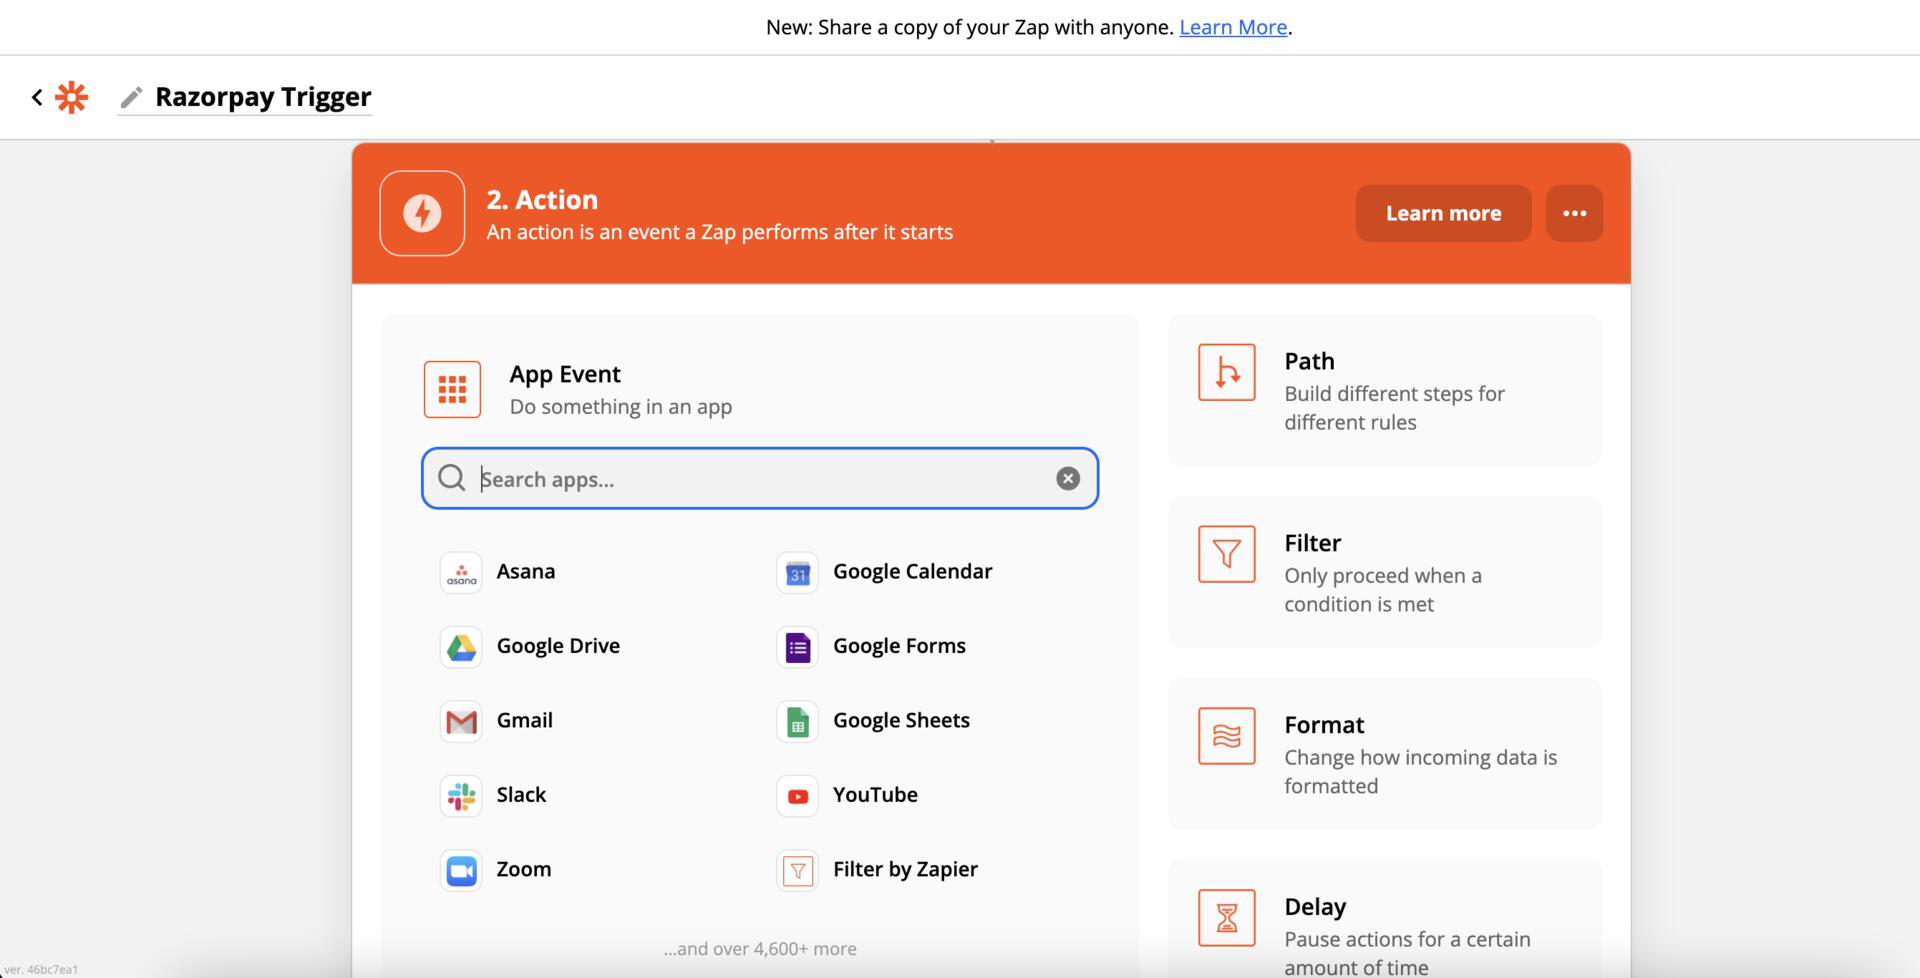1920x978 pixels.
Task: Select the Slack app icon
Action: click(461, 796)
